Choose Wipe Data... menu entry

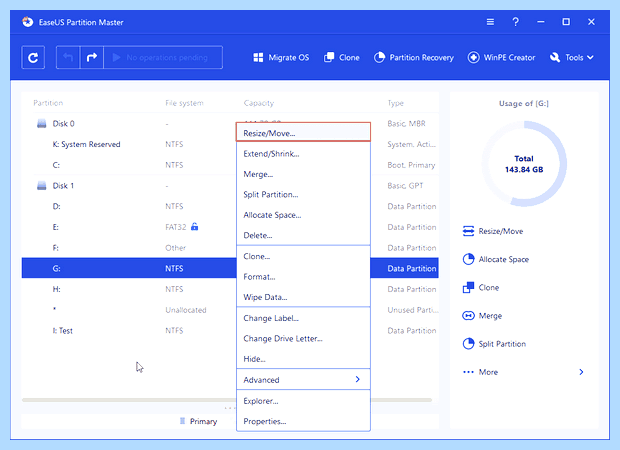tap(303, 297)
